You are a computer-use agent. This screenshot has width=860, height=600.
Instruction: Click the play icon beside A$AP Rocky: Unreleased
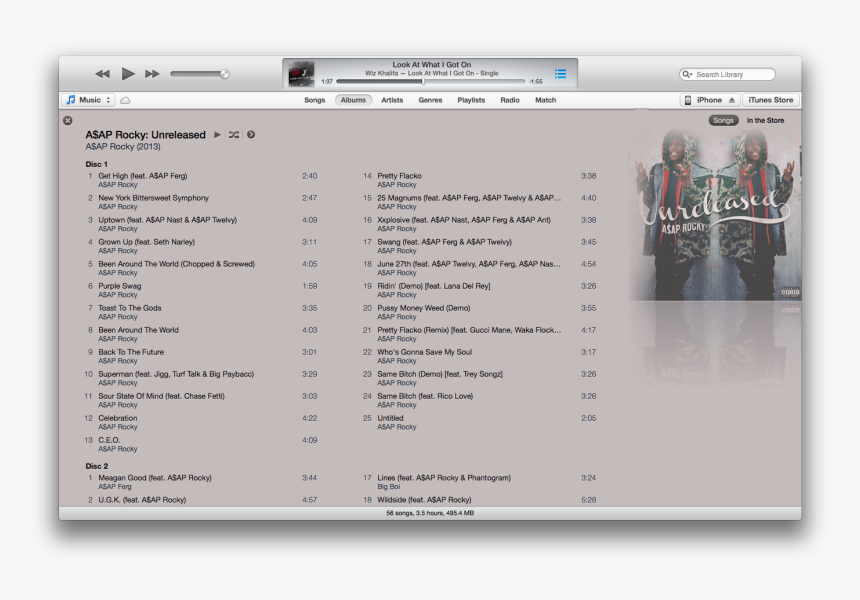pos(217,133)
